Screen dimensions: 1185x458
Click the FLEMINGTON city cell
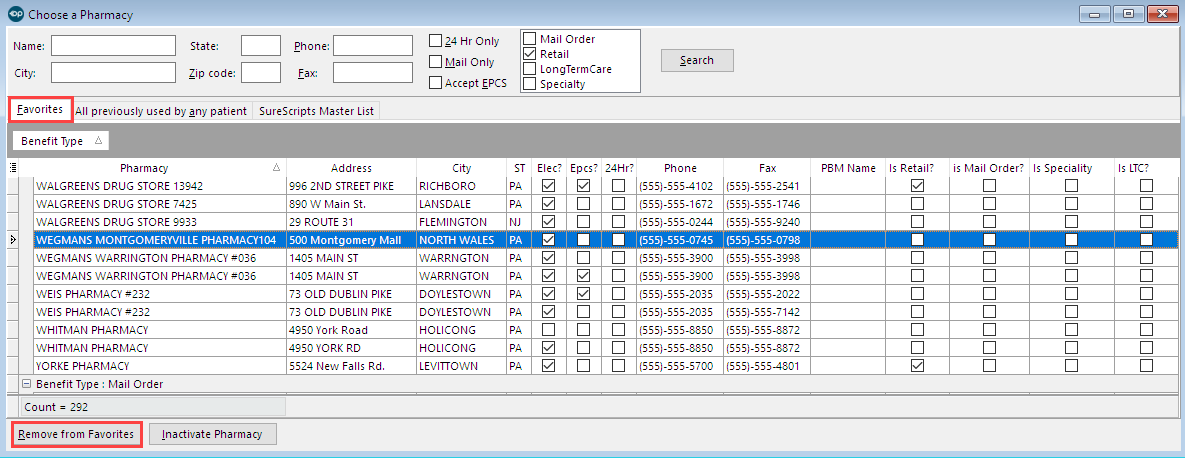(x=461, y=221)
